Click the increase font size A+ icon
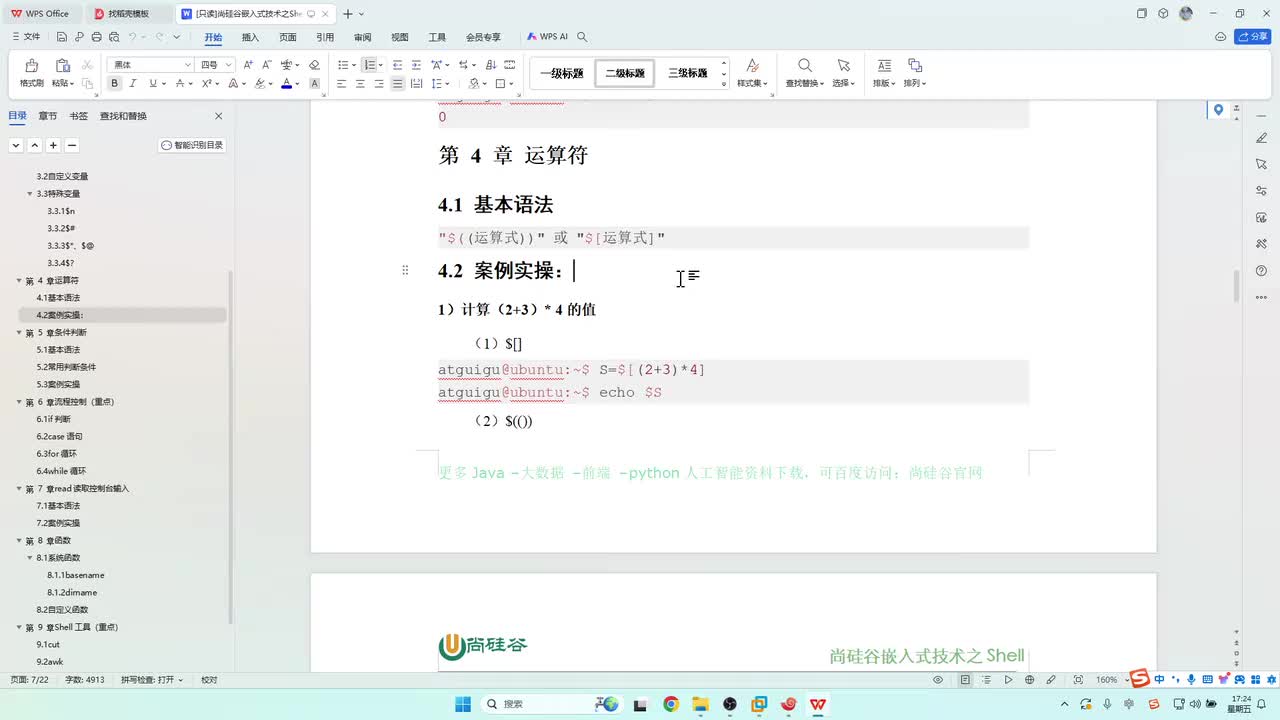This screenshot has width=1280, height=720. tap(249, 65)
